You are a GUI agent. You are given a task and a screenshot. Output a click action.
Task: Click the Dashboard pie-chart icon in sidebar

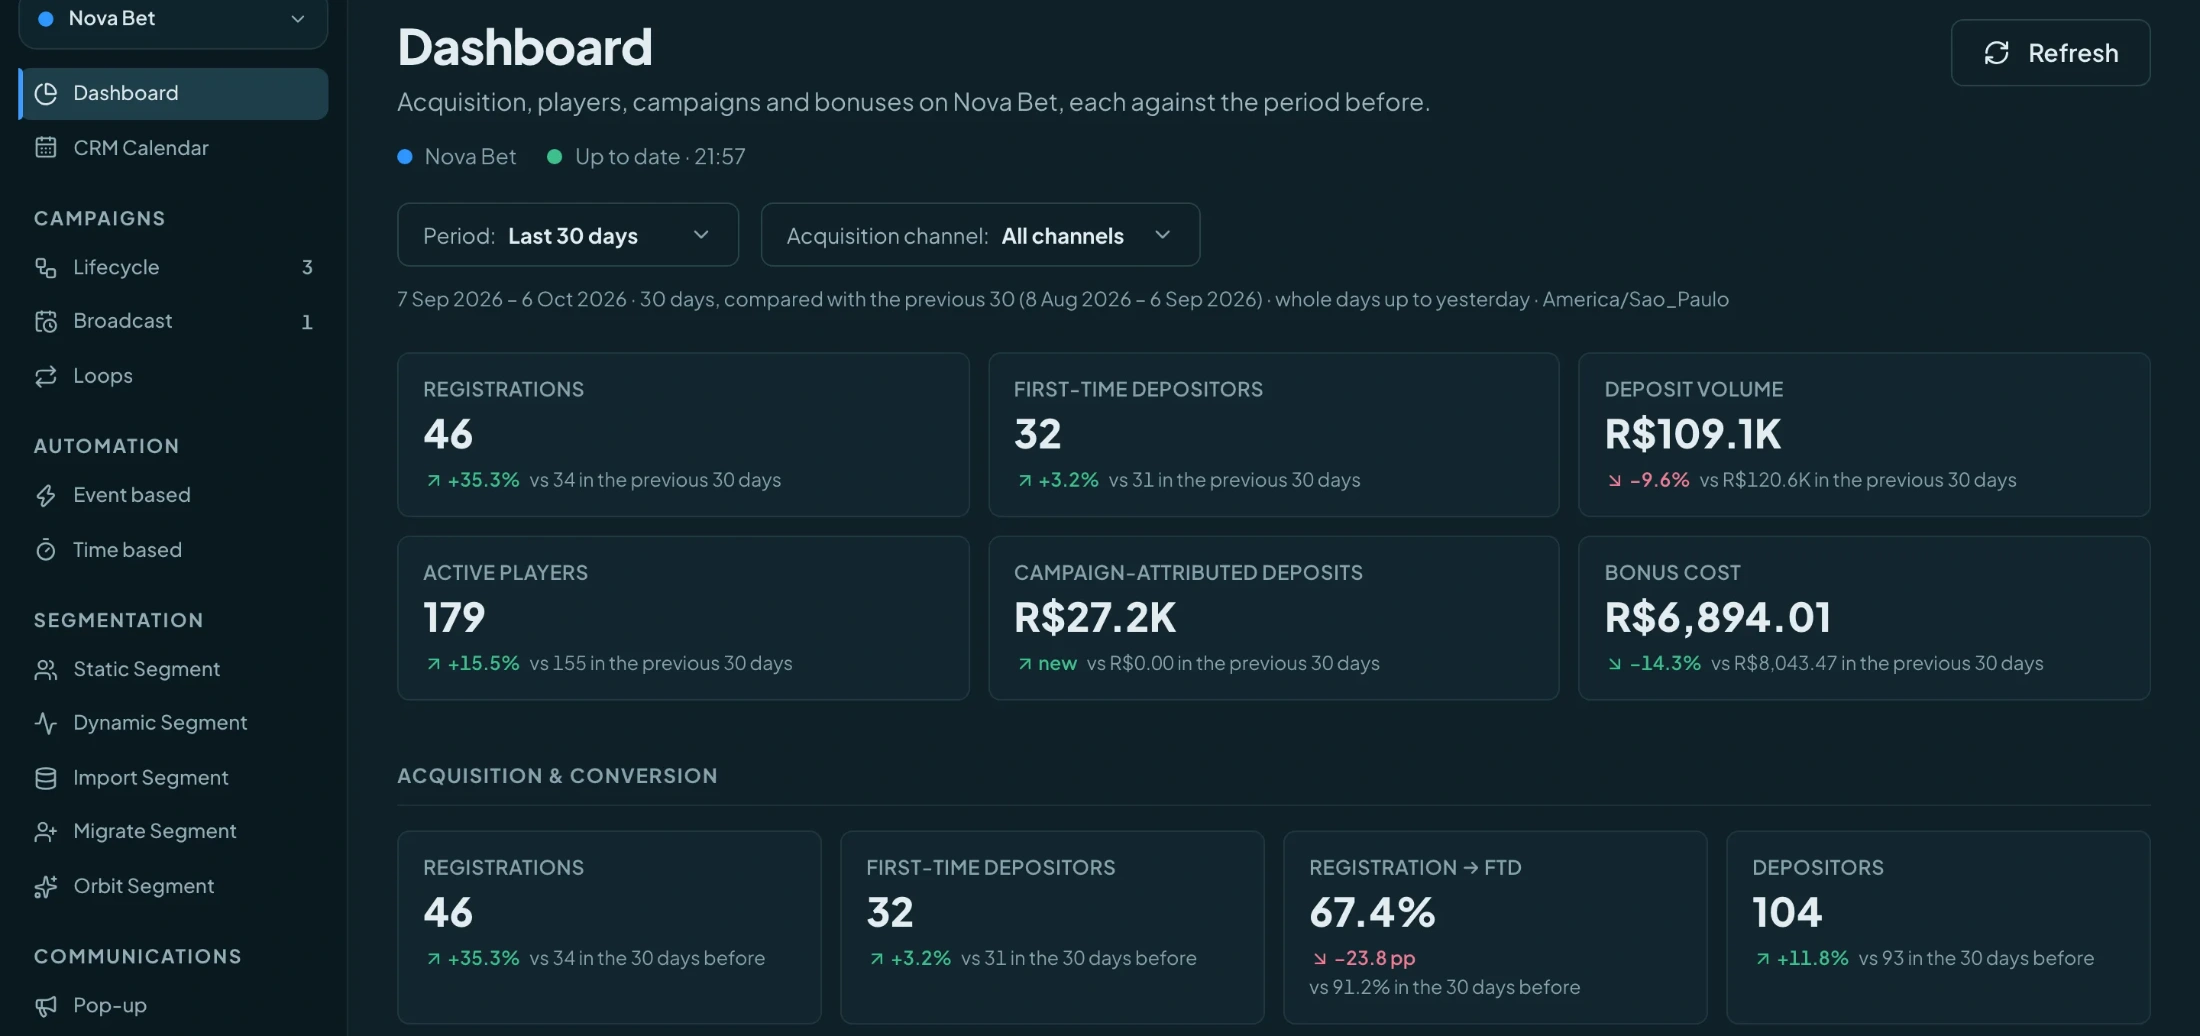[x=46, y=93]
